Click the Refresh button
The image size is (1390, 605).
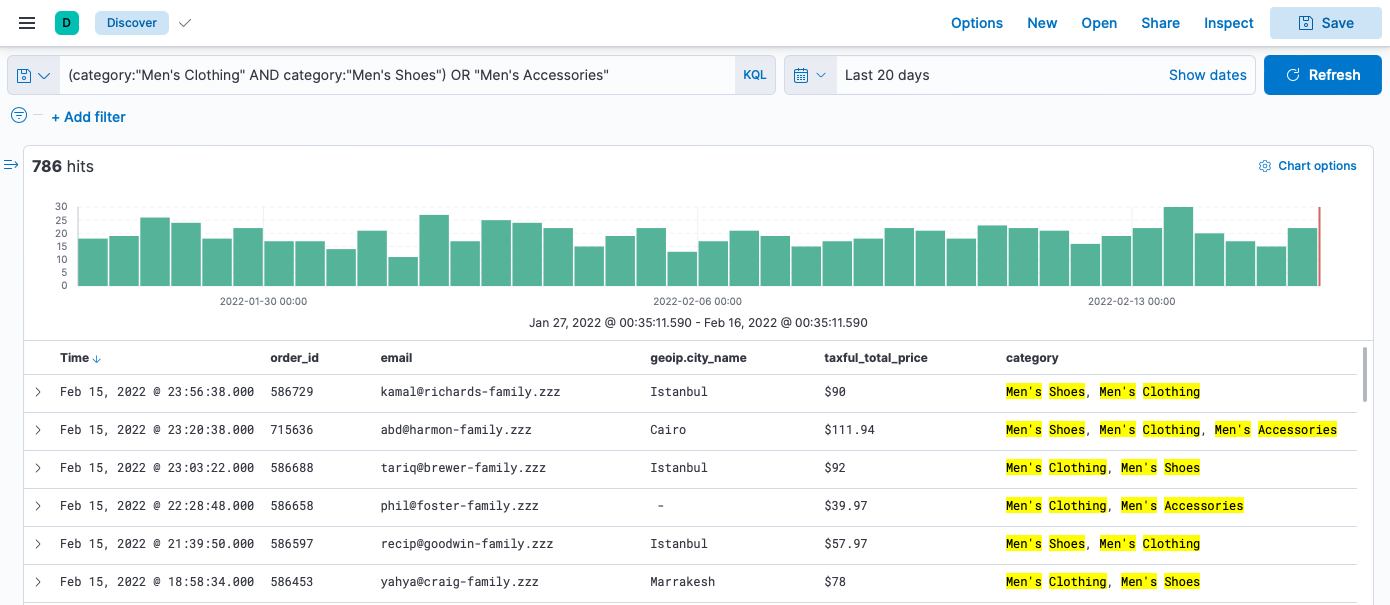click(x=1322, y=75)
